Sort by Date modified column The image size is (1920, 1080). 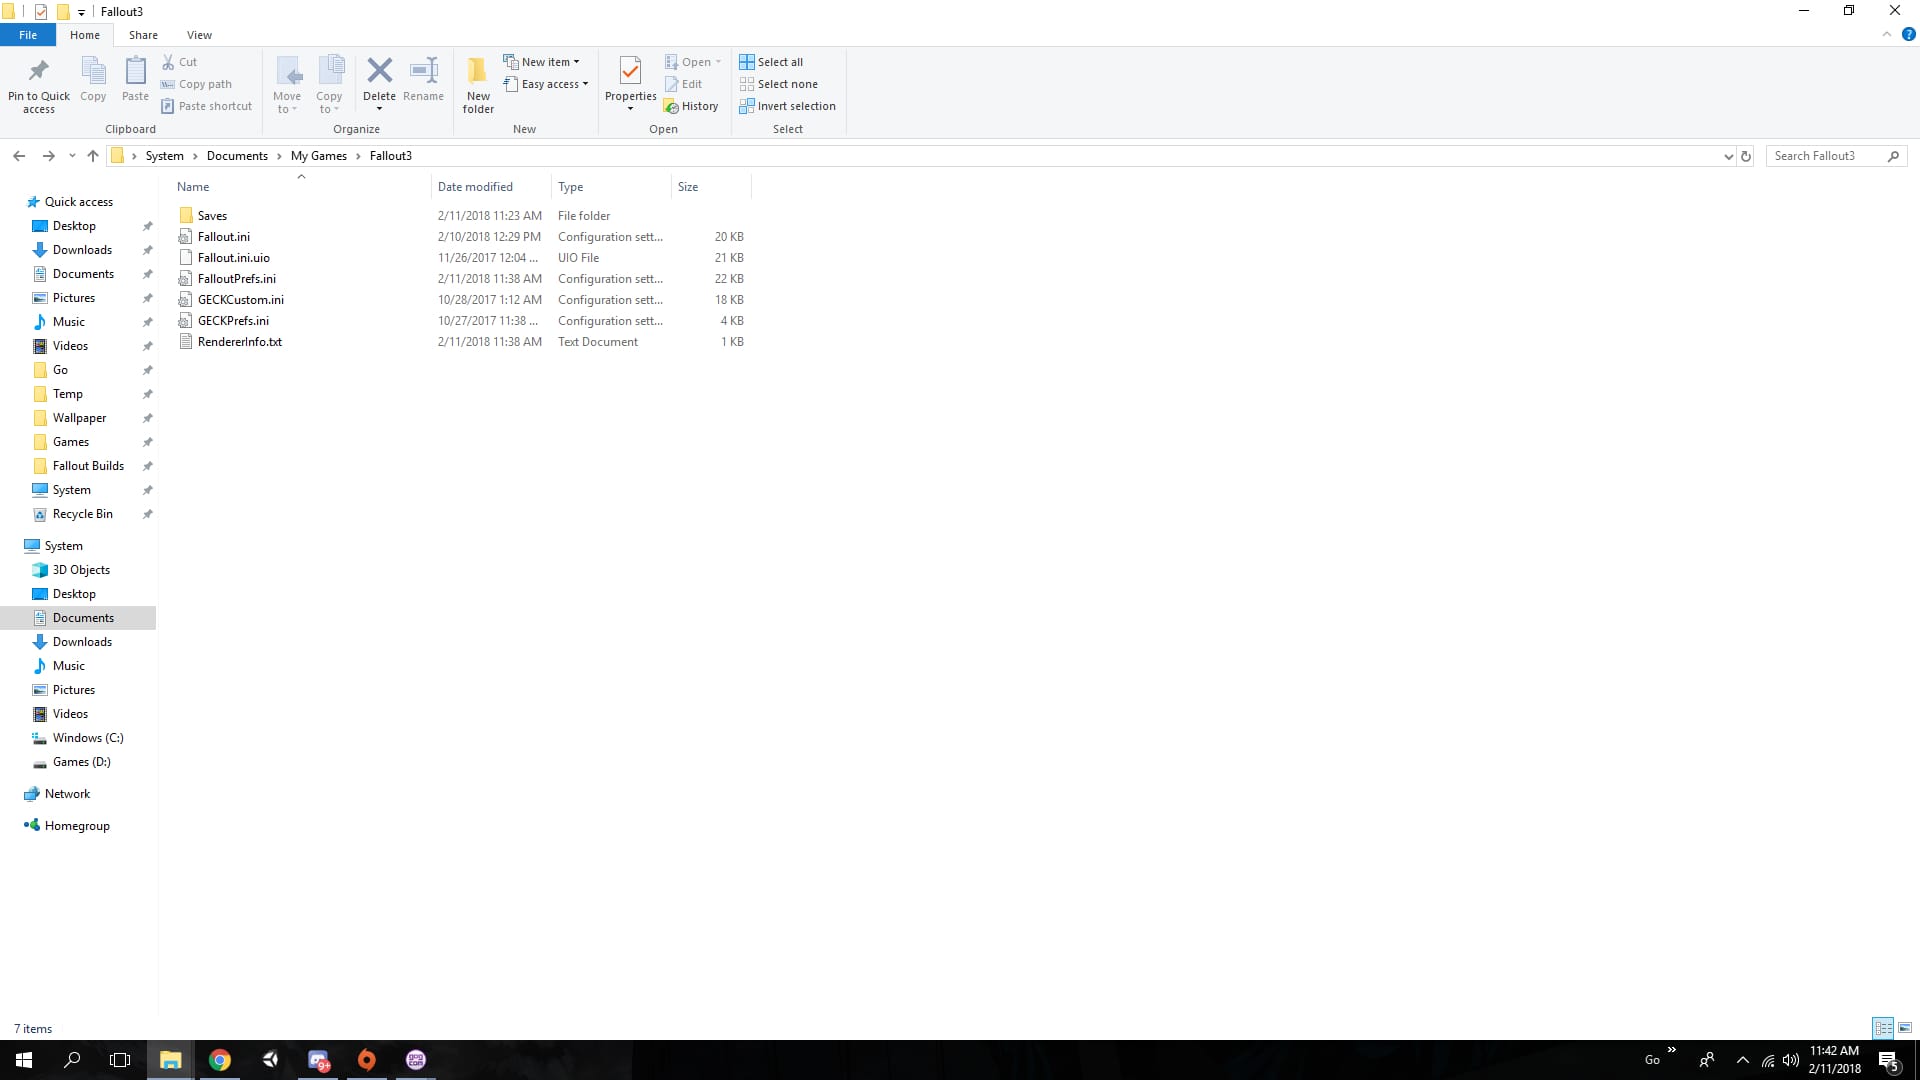(x=491, y=187)
